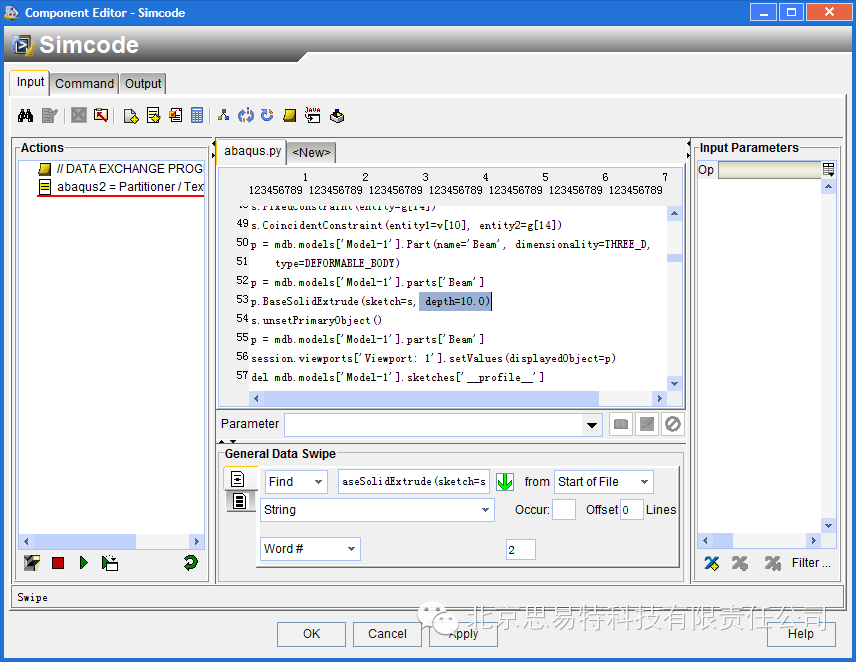Click the first grayed X percent icon left of Filter
Screen dimensions: 856x662
[740, 563]
